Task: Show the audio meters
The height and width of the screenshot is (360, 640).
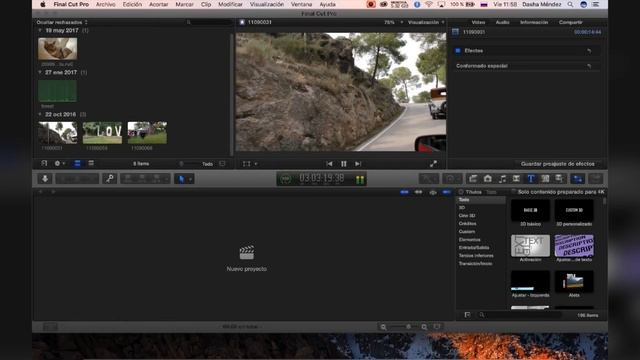Action: [x=360, y=179]
